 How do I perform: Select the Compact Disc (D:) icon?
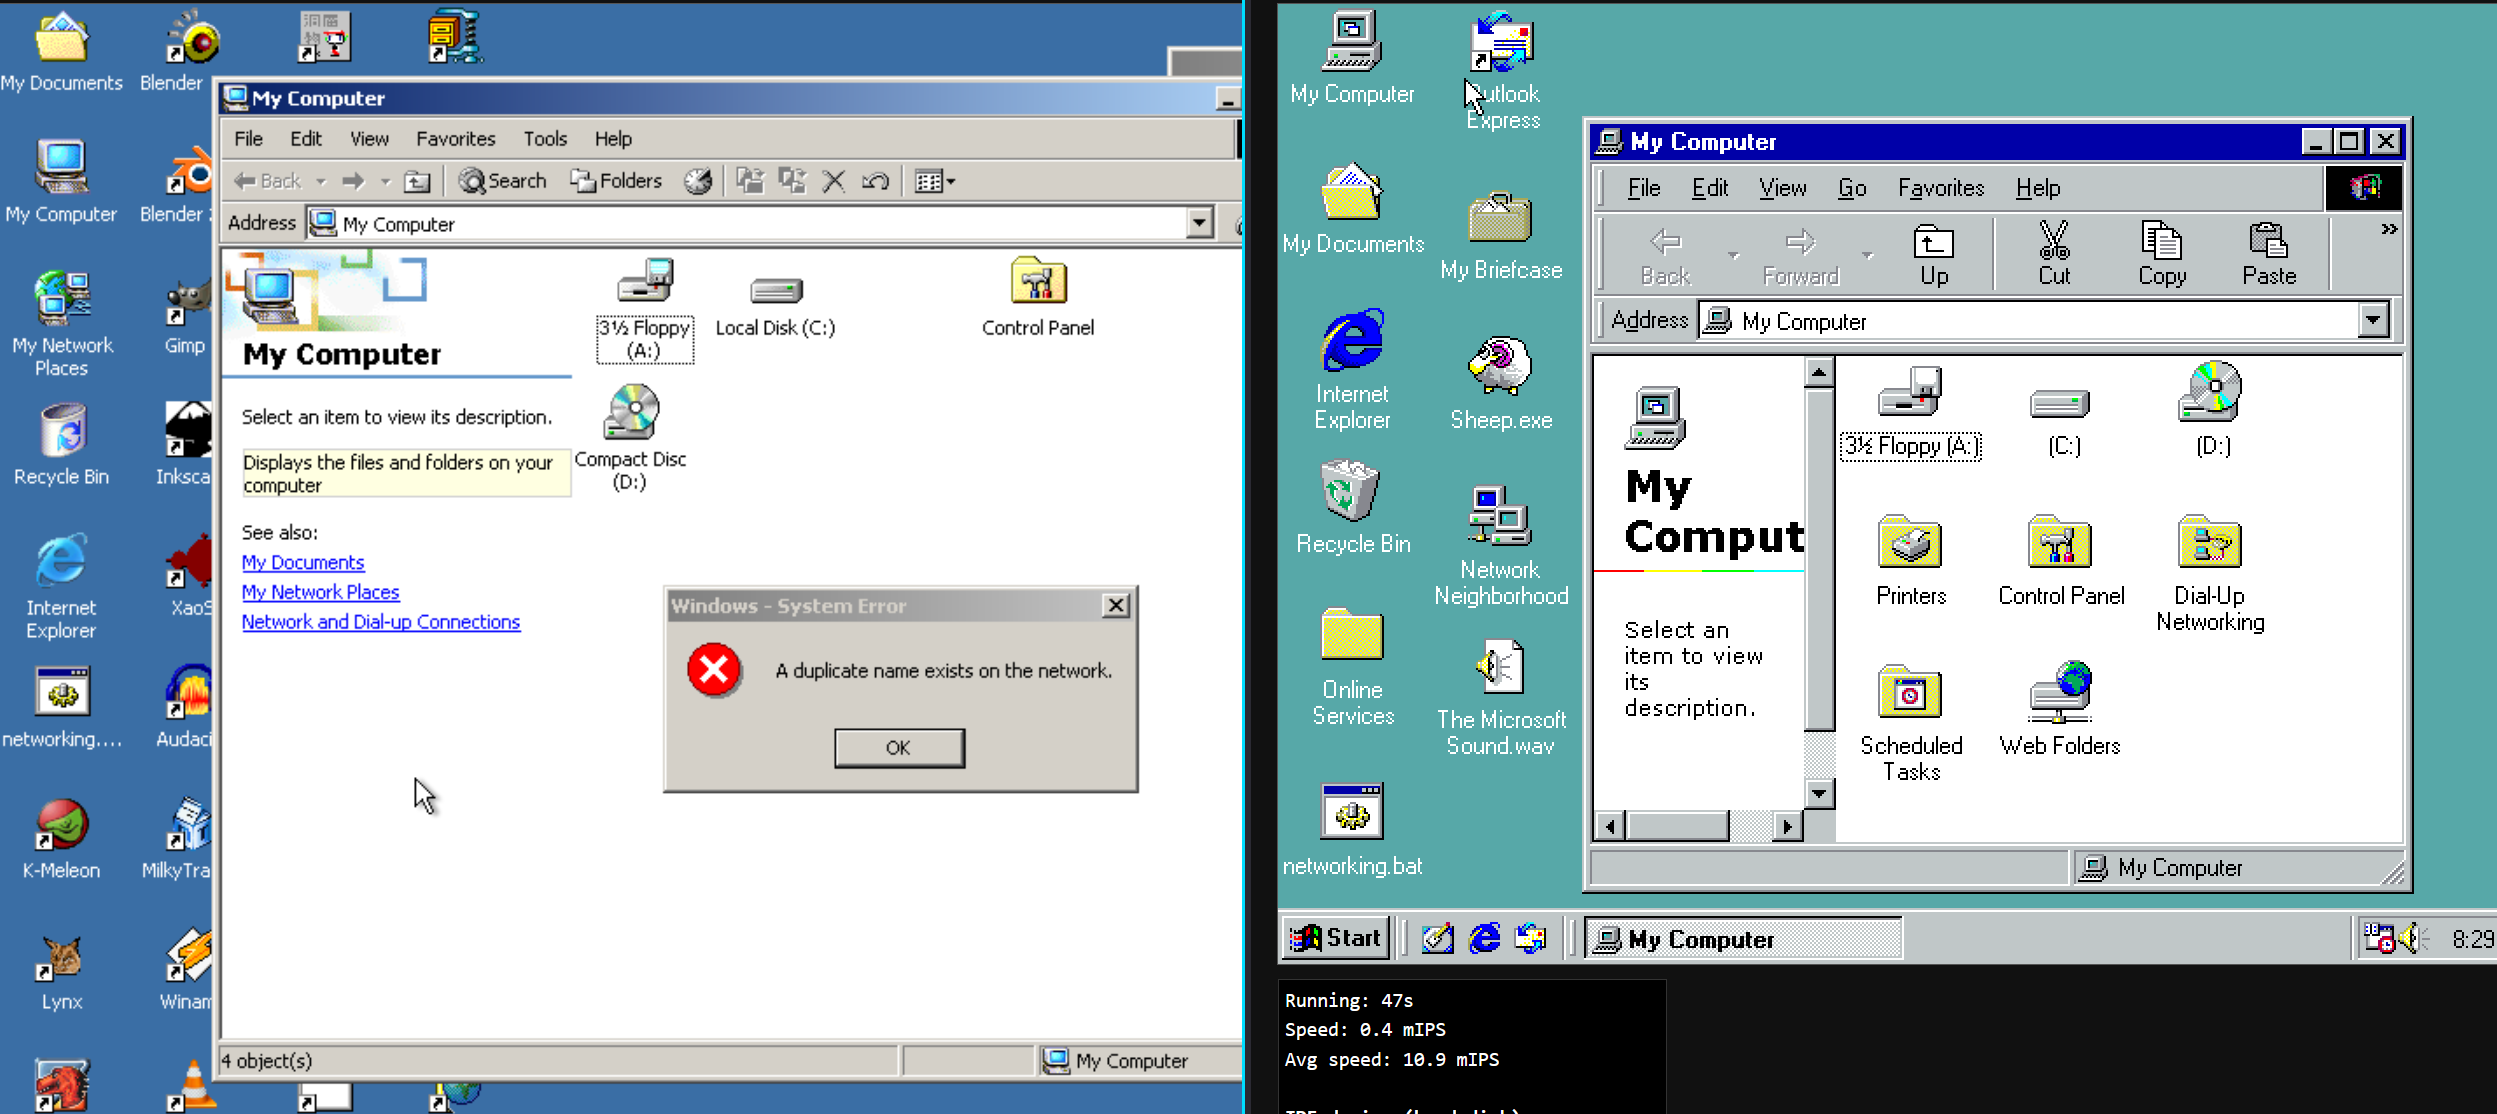pyautogui.click(x=631, y=438)
